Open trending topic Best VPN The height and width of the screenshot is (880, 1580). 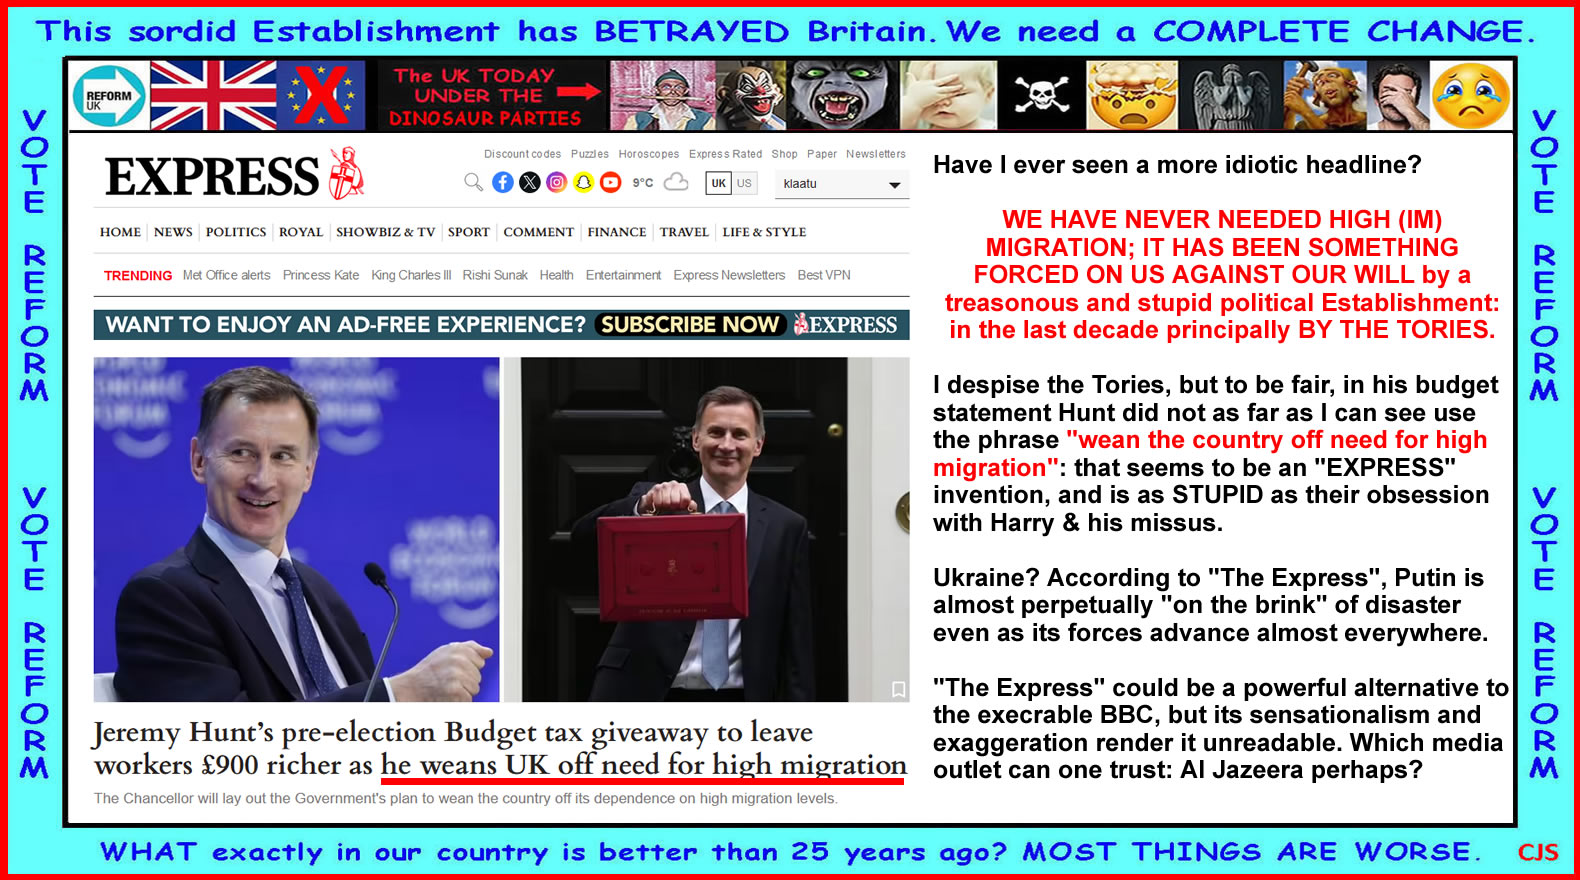(824, 275)
